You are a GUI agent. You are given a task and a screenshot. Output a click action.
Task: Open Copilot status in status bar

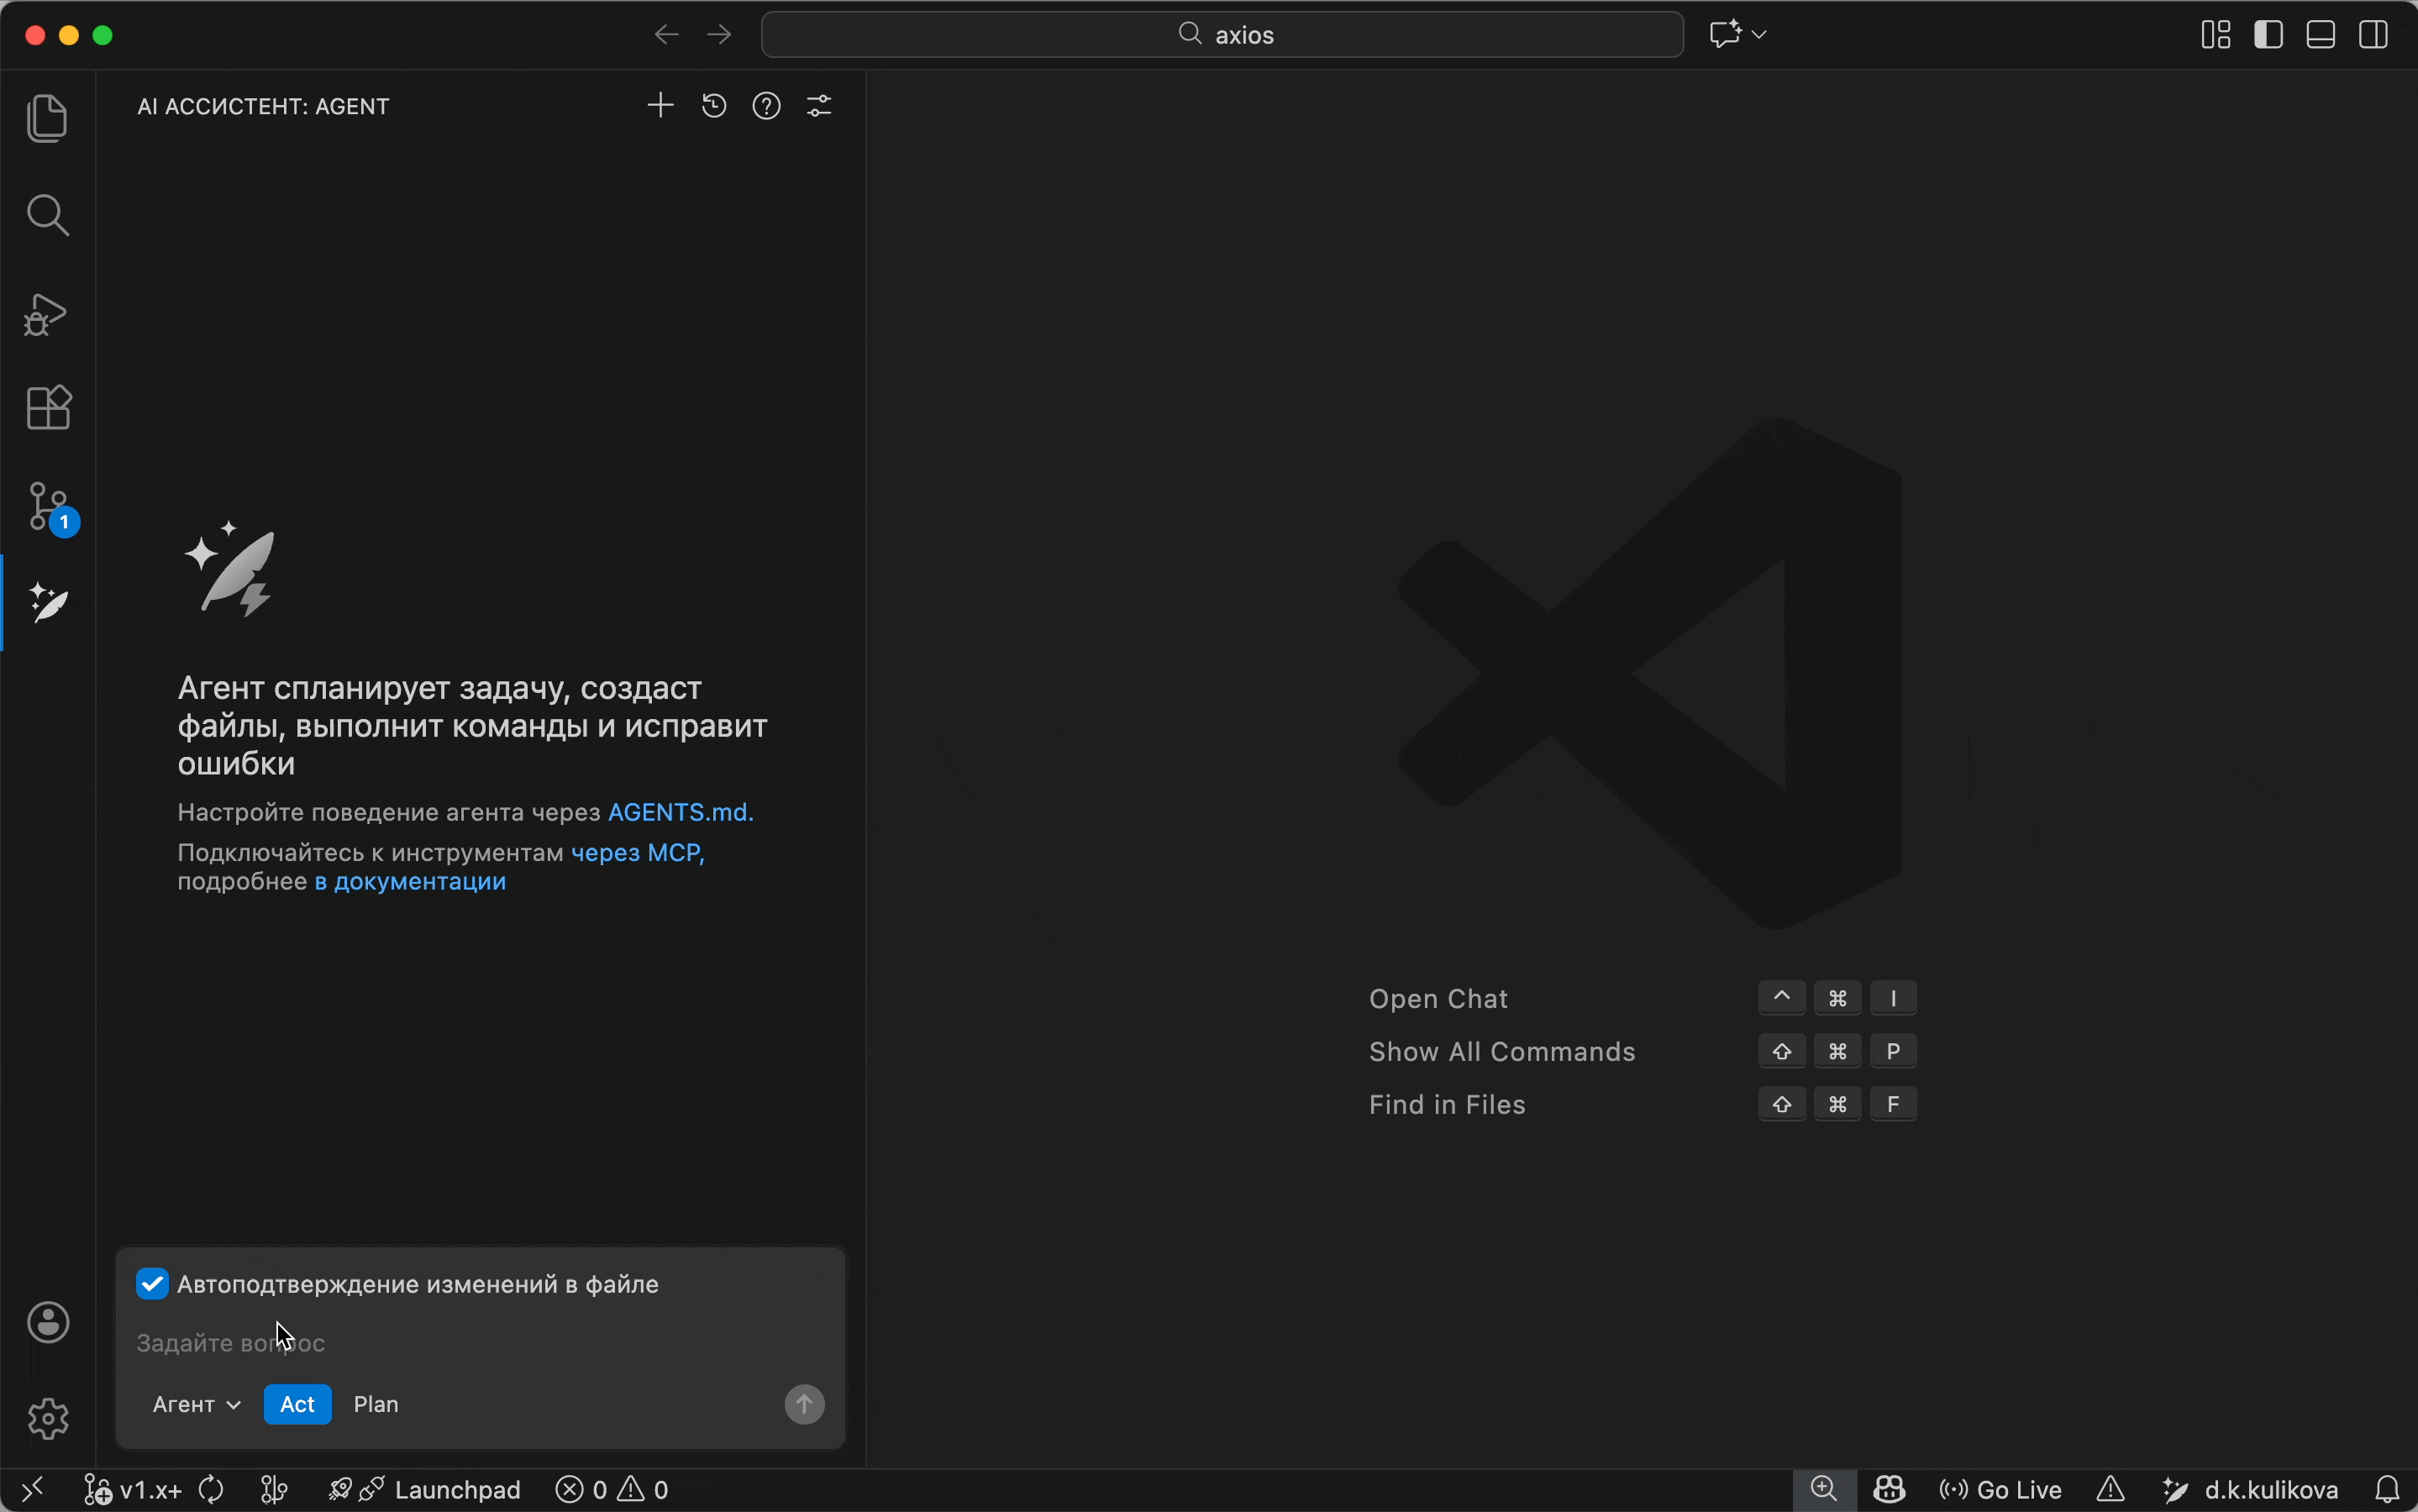point(1889,1490)
